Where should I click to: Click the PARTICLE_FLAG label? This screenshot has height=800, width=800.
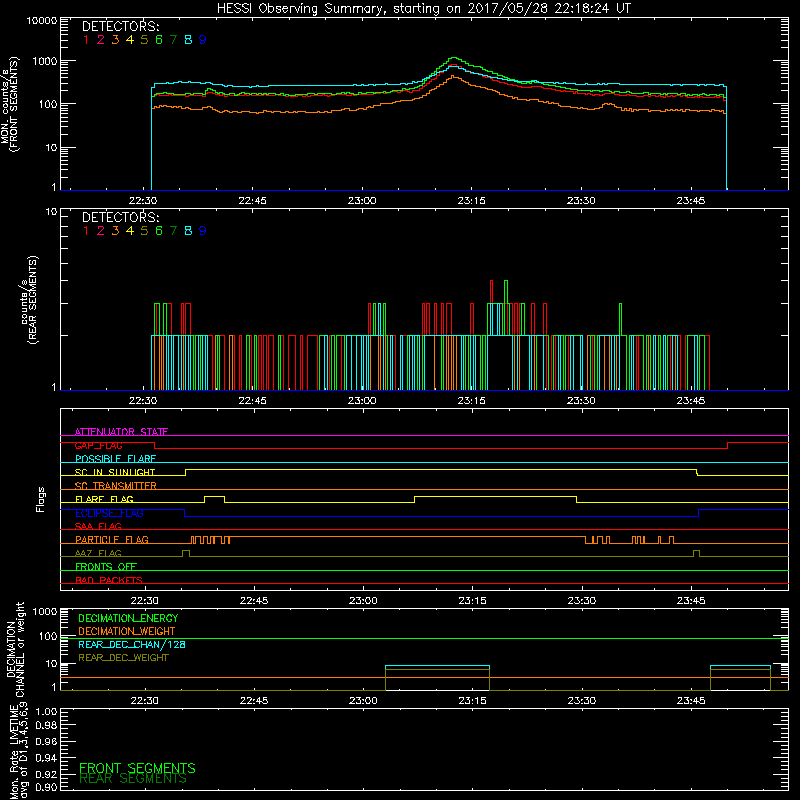point(112,539)
